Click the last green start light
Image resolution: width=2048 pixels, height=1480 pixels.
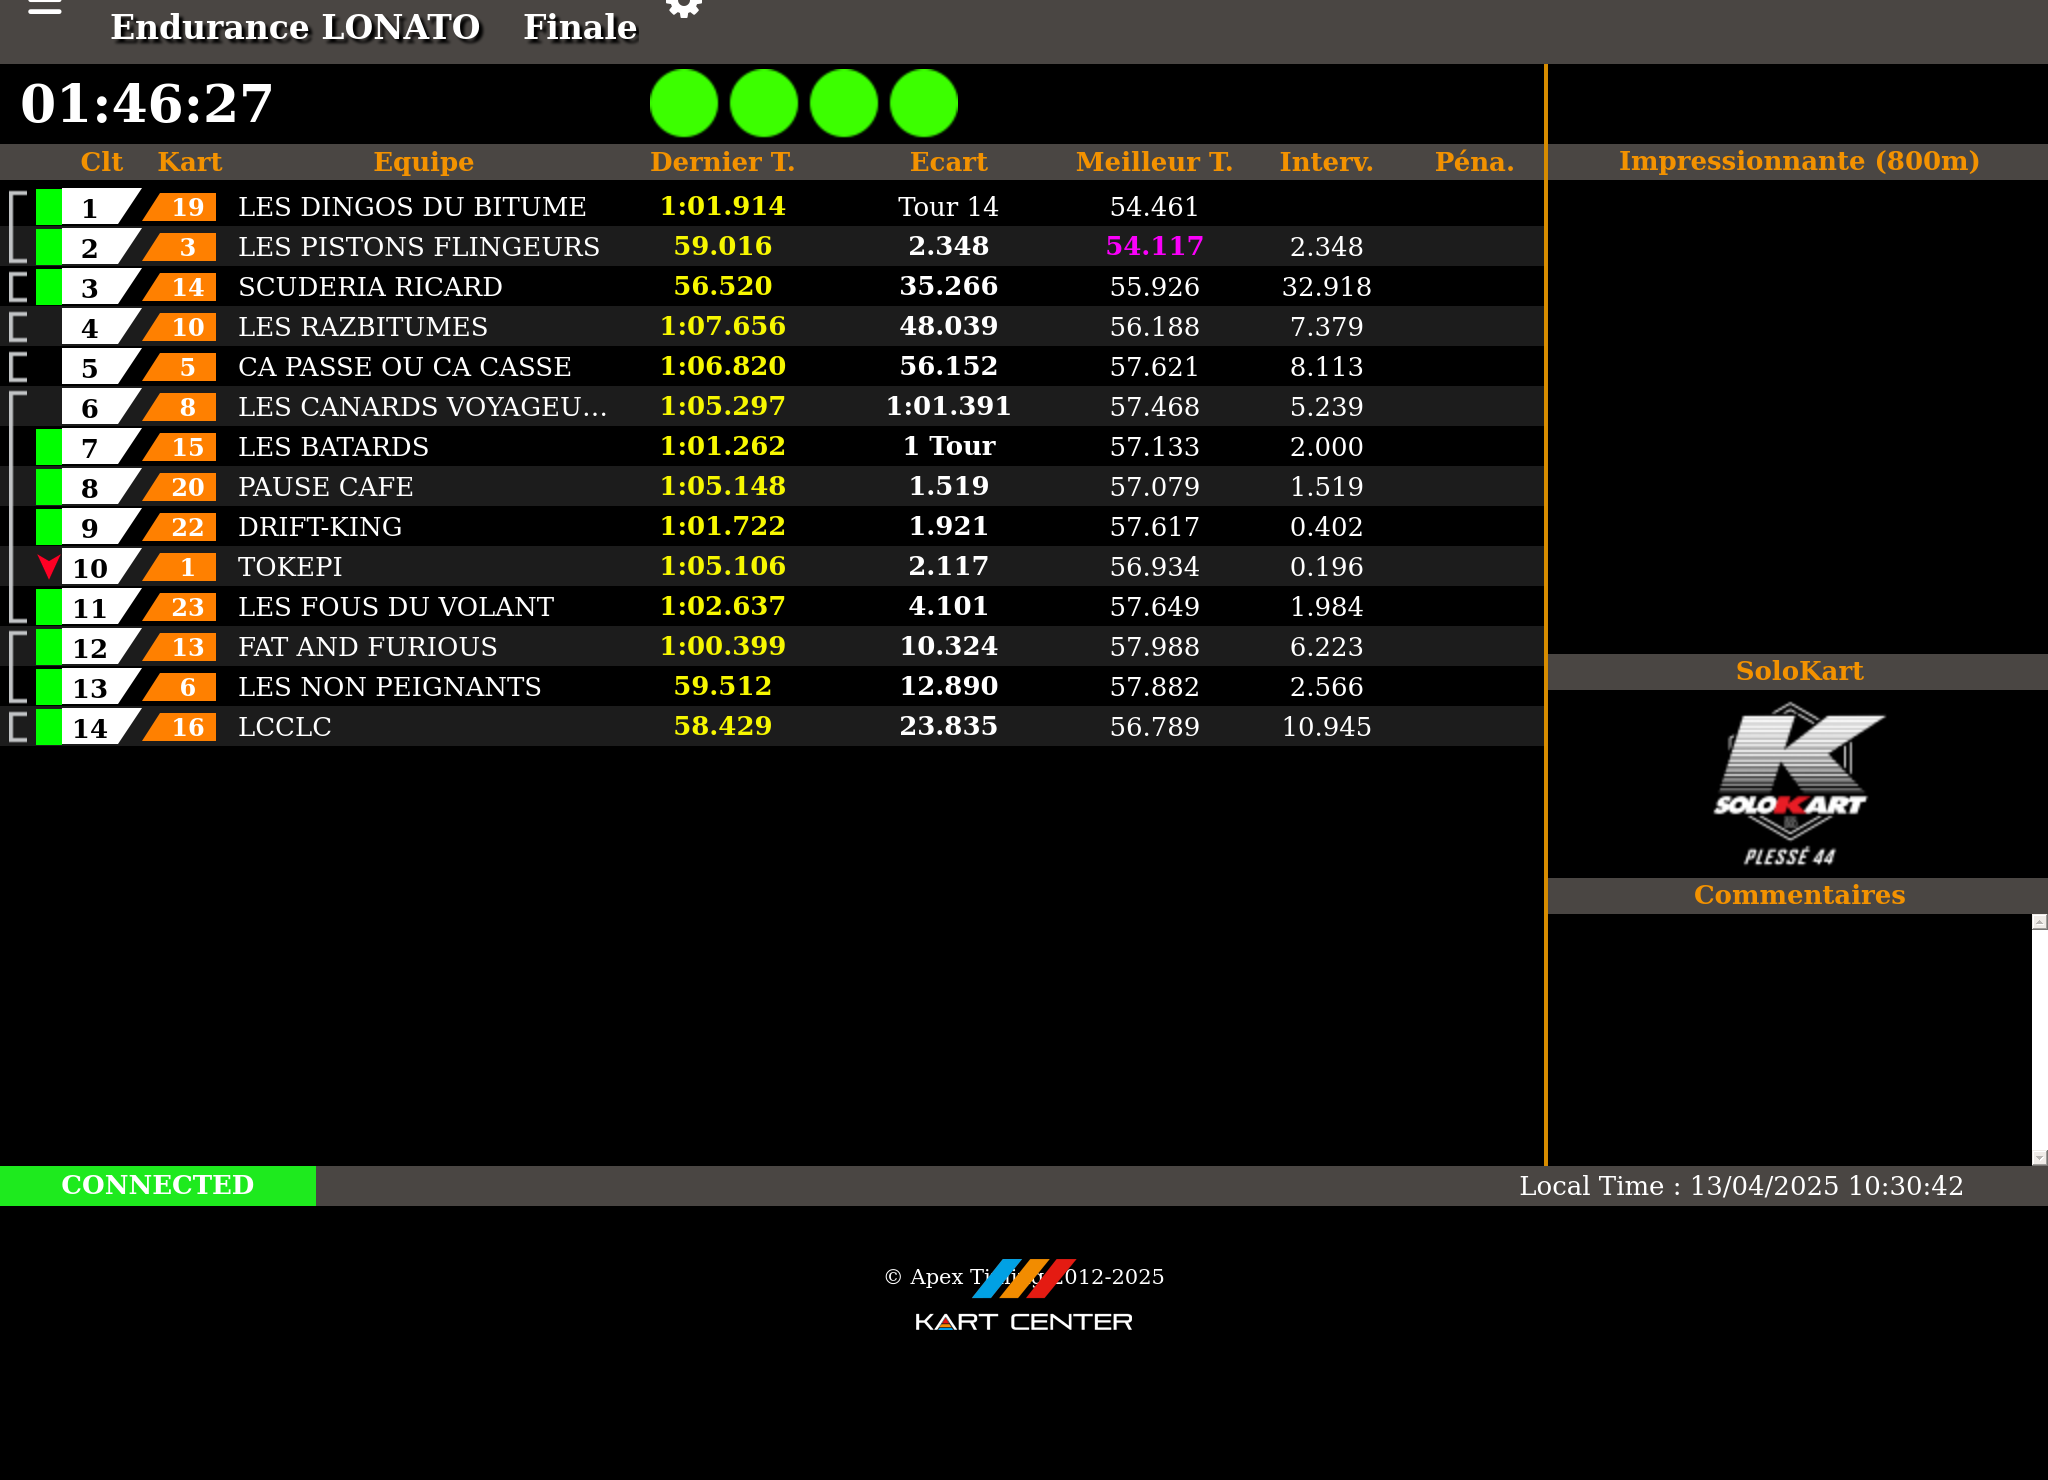[x=924, y=103]
